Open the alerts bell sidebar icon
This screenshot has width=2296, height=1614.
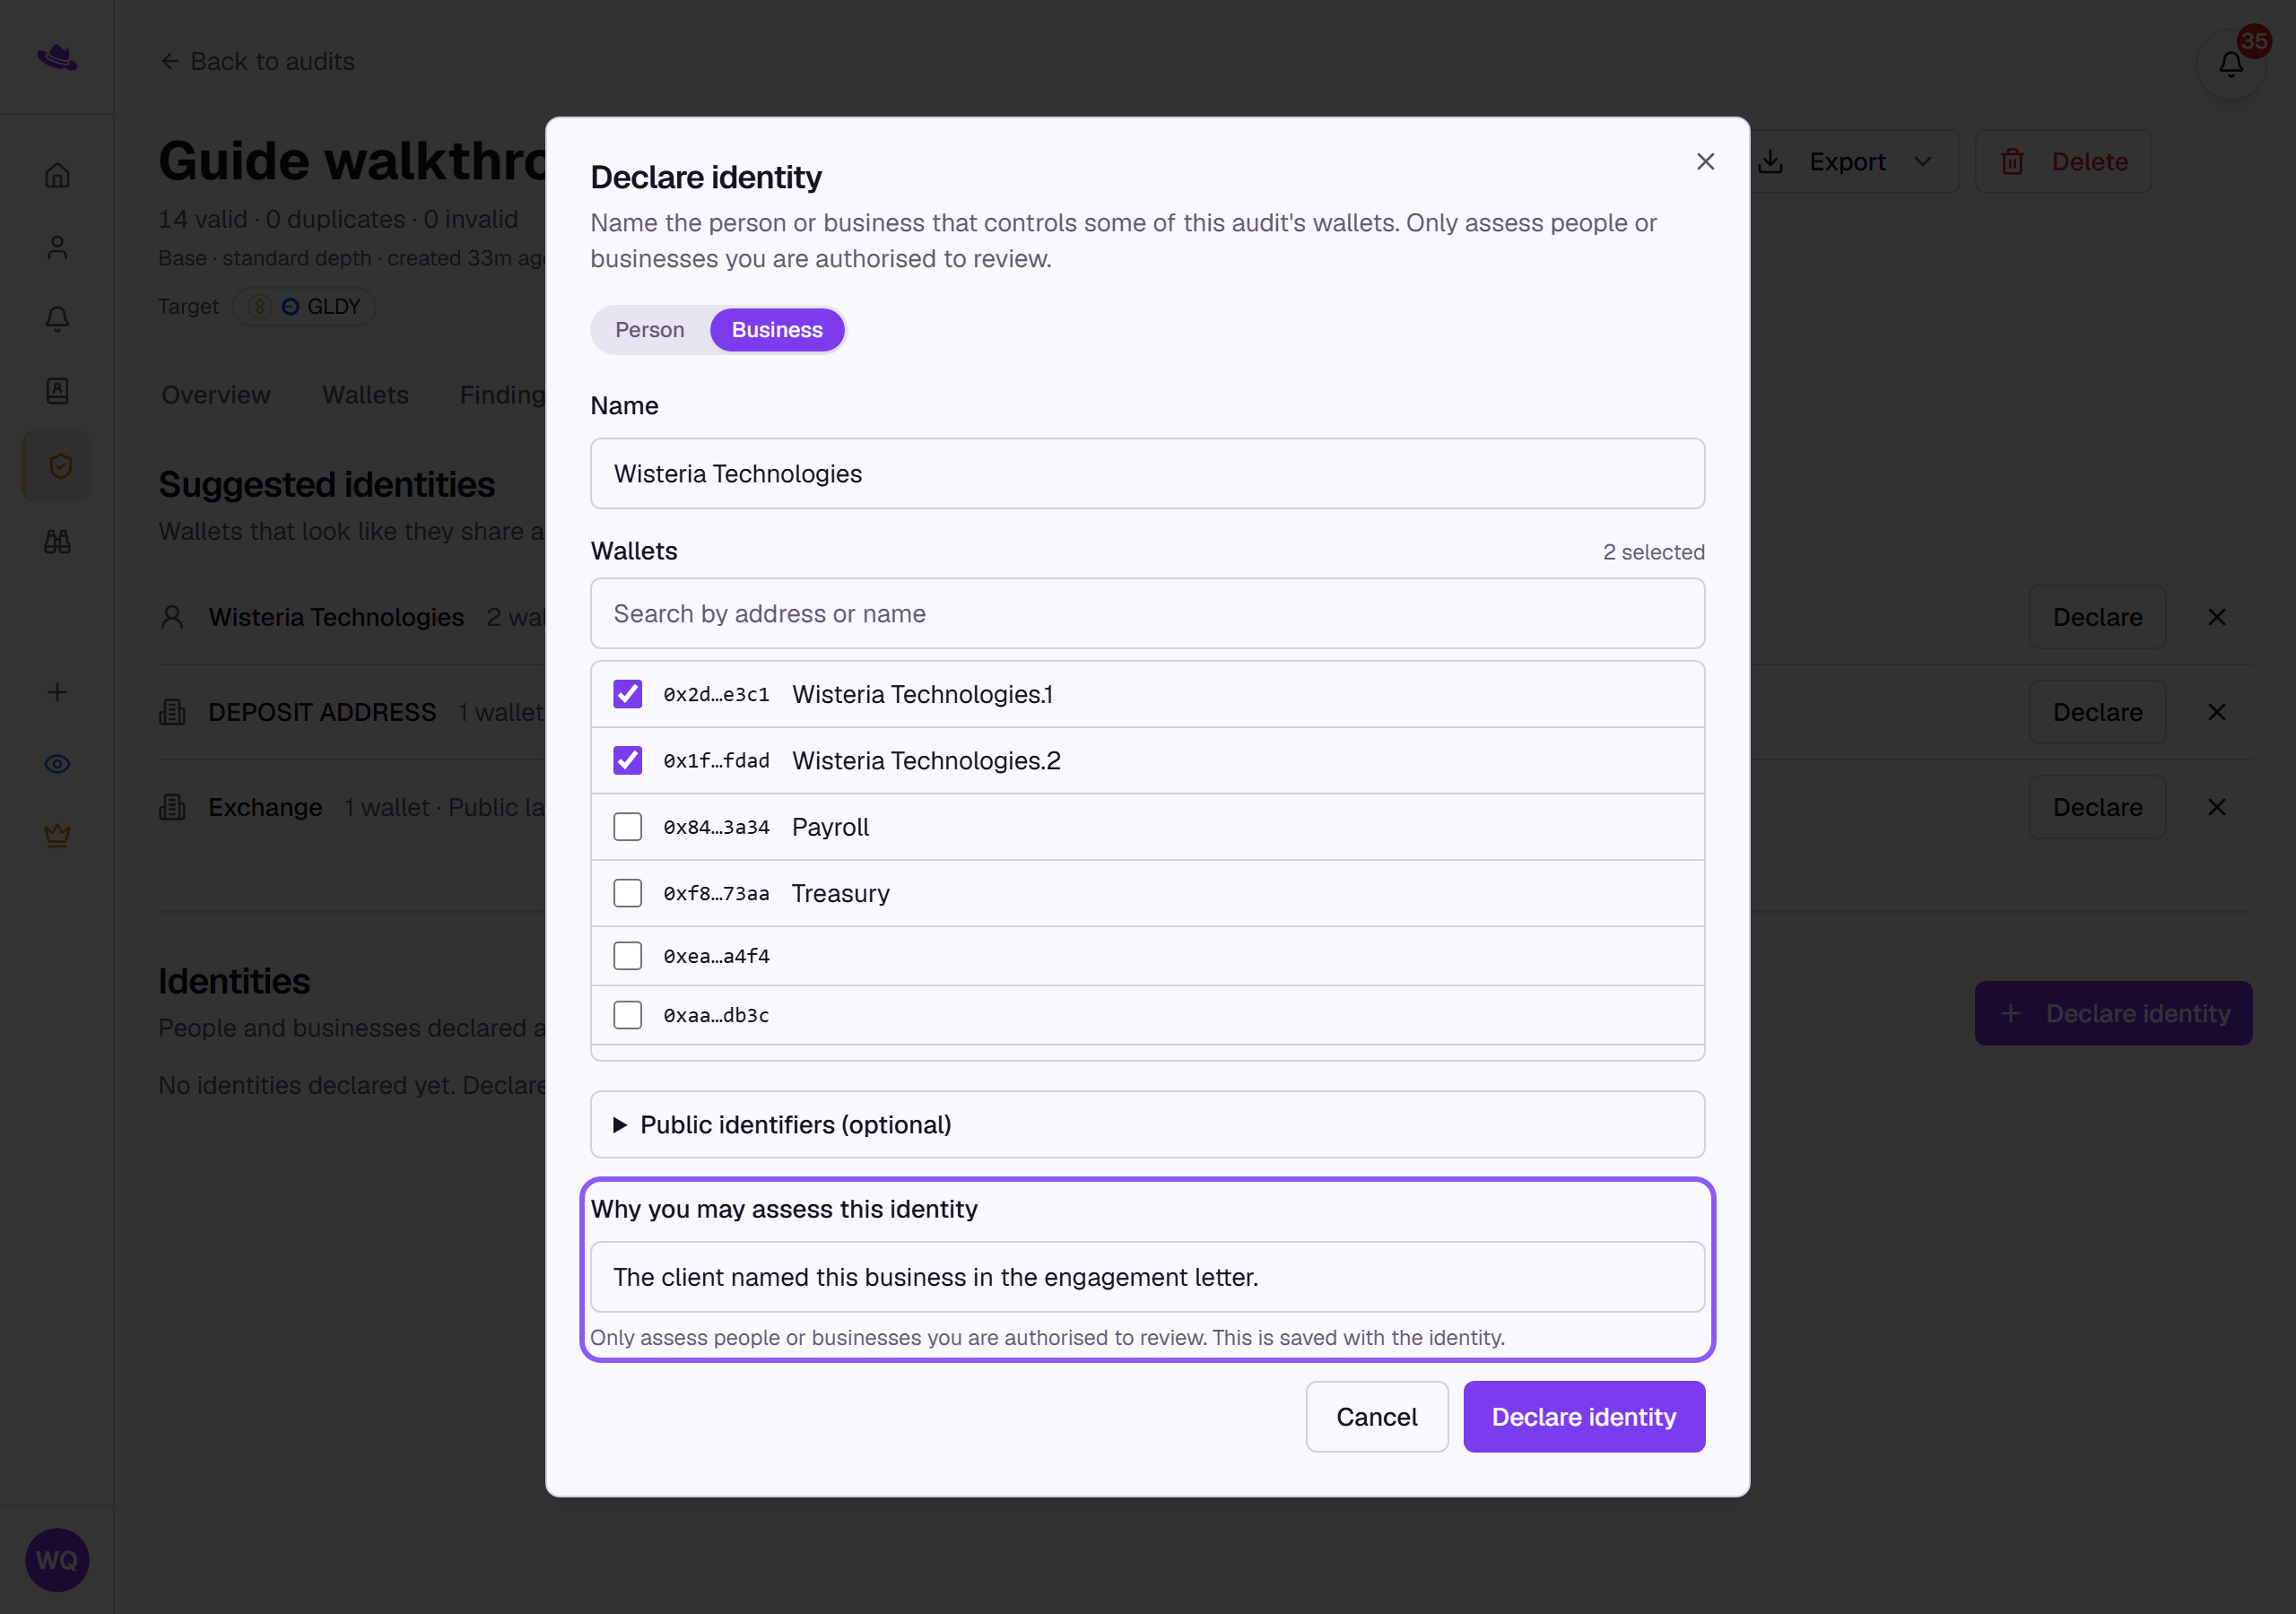pyautogui.click(x=57, y=319)
